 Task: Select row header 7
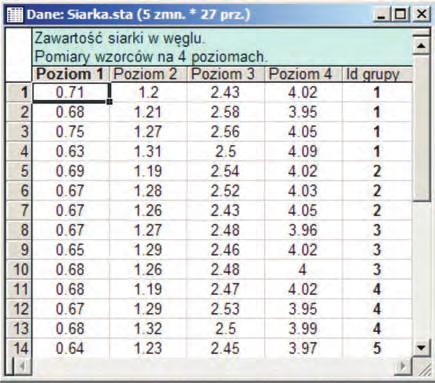[19, 210]
